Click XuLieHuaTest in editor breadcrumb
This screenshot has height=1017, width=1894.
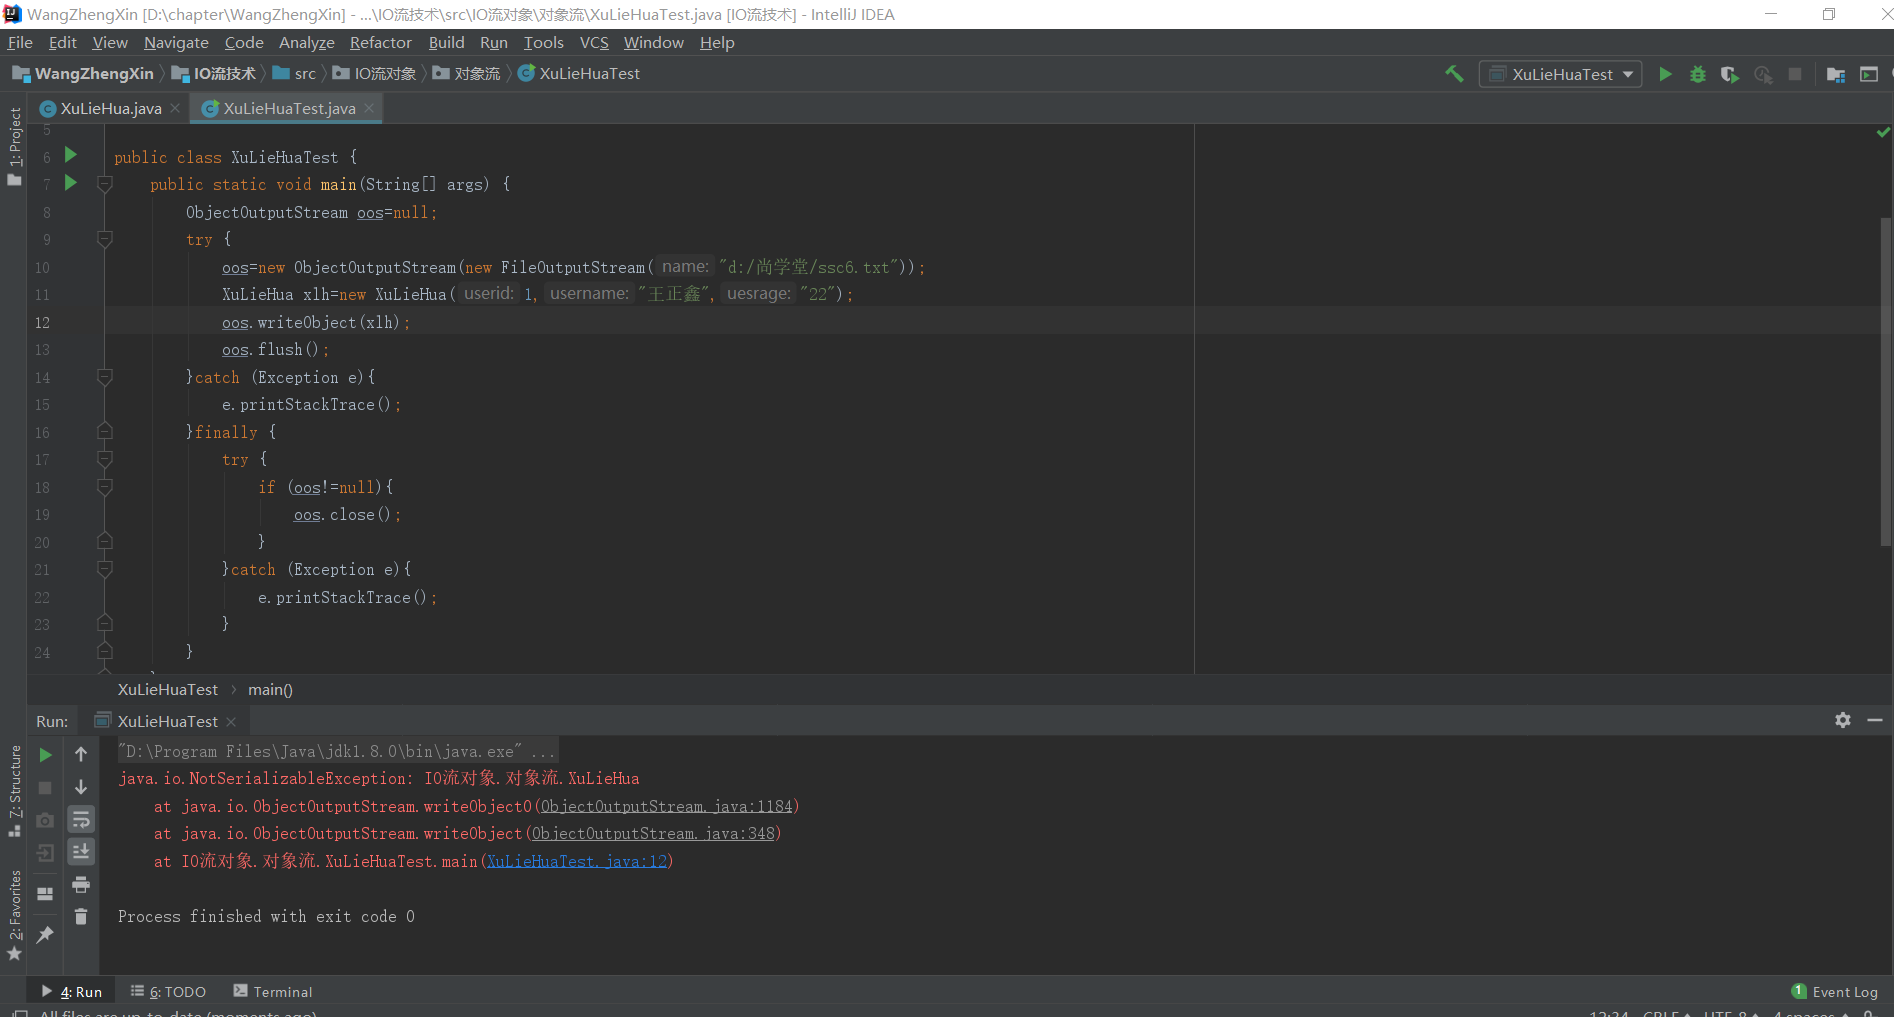[167, 689]
